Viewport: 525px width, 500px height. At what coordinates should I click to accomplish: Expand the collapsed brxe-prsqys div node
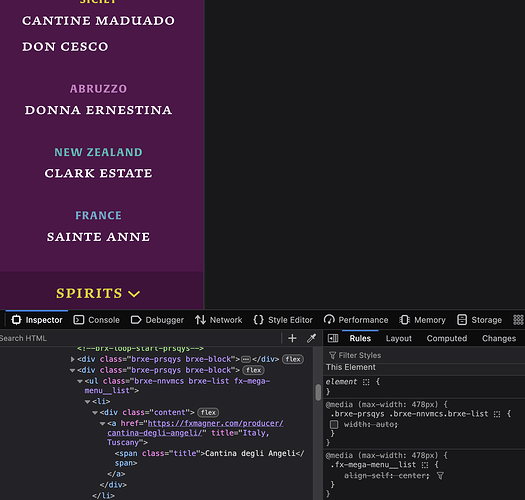(x=73, y=359)
